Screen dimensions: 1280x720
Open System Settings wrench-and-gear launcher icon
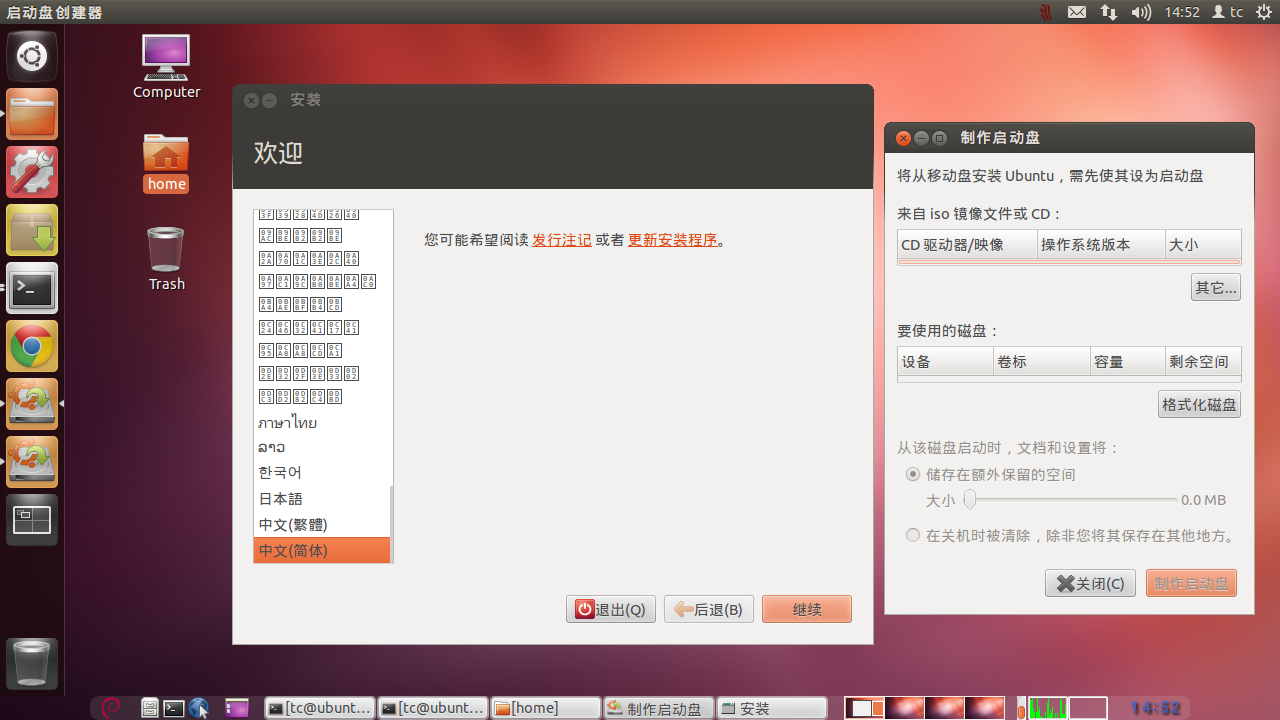(32, 172)
